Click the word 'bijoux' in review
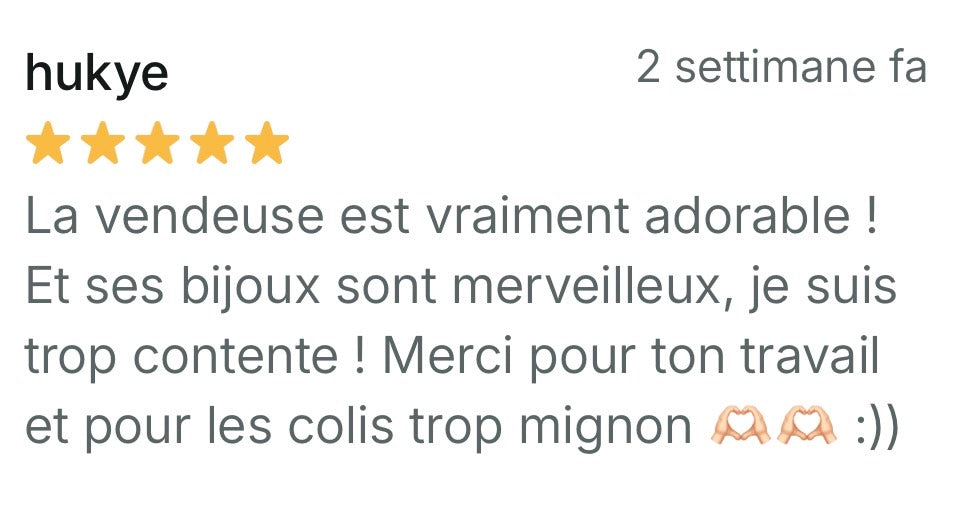This screenshot has width=978, height=508. click(x=250, y=286)
